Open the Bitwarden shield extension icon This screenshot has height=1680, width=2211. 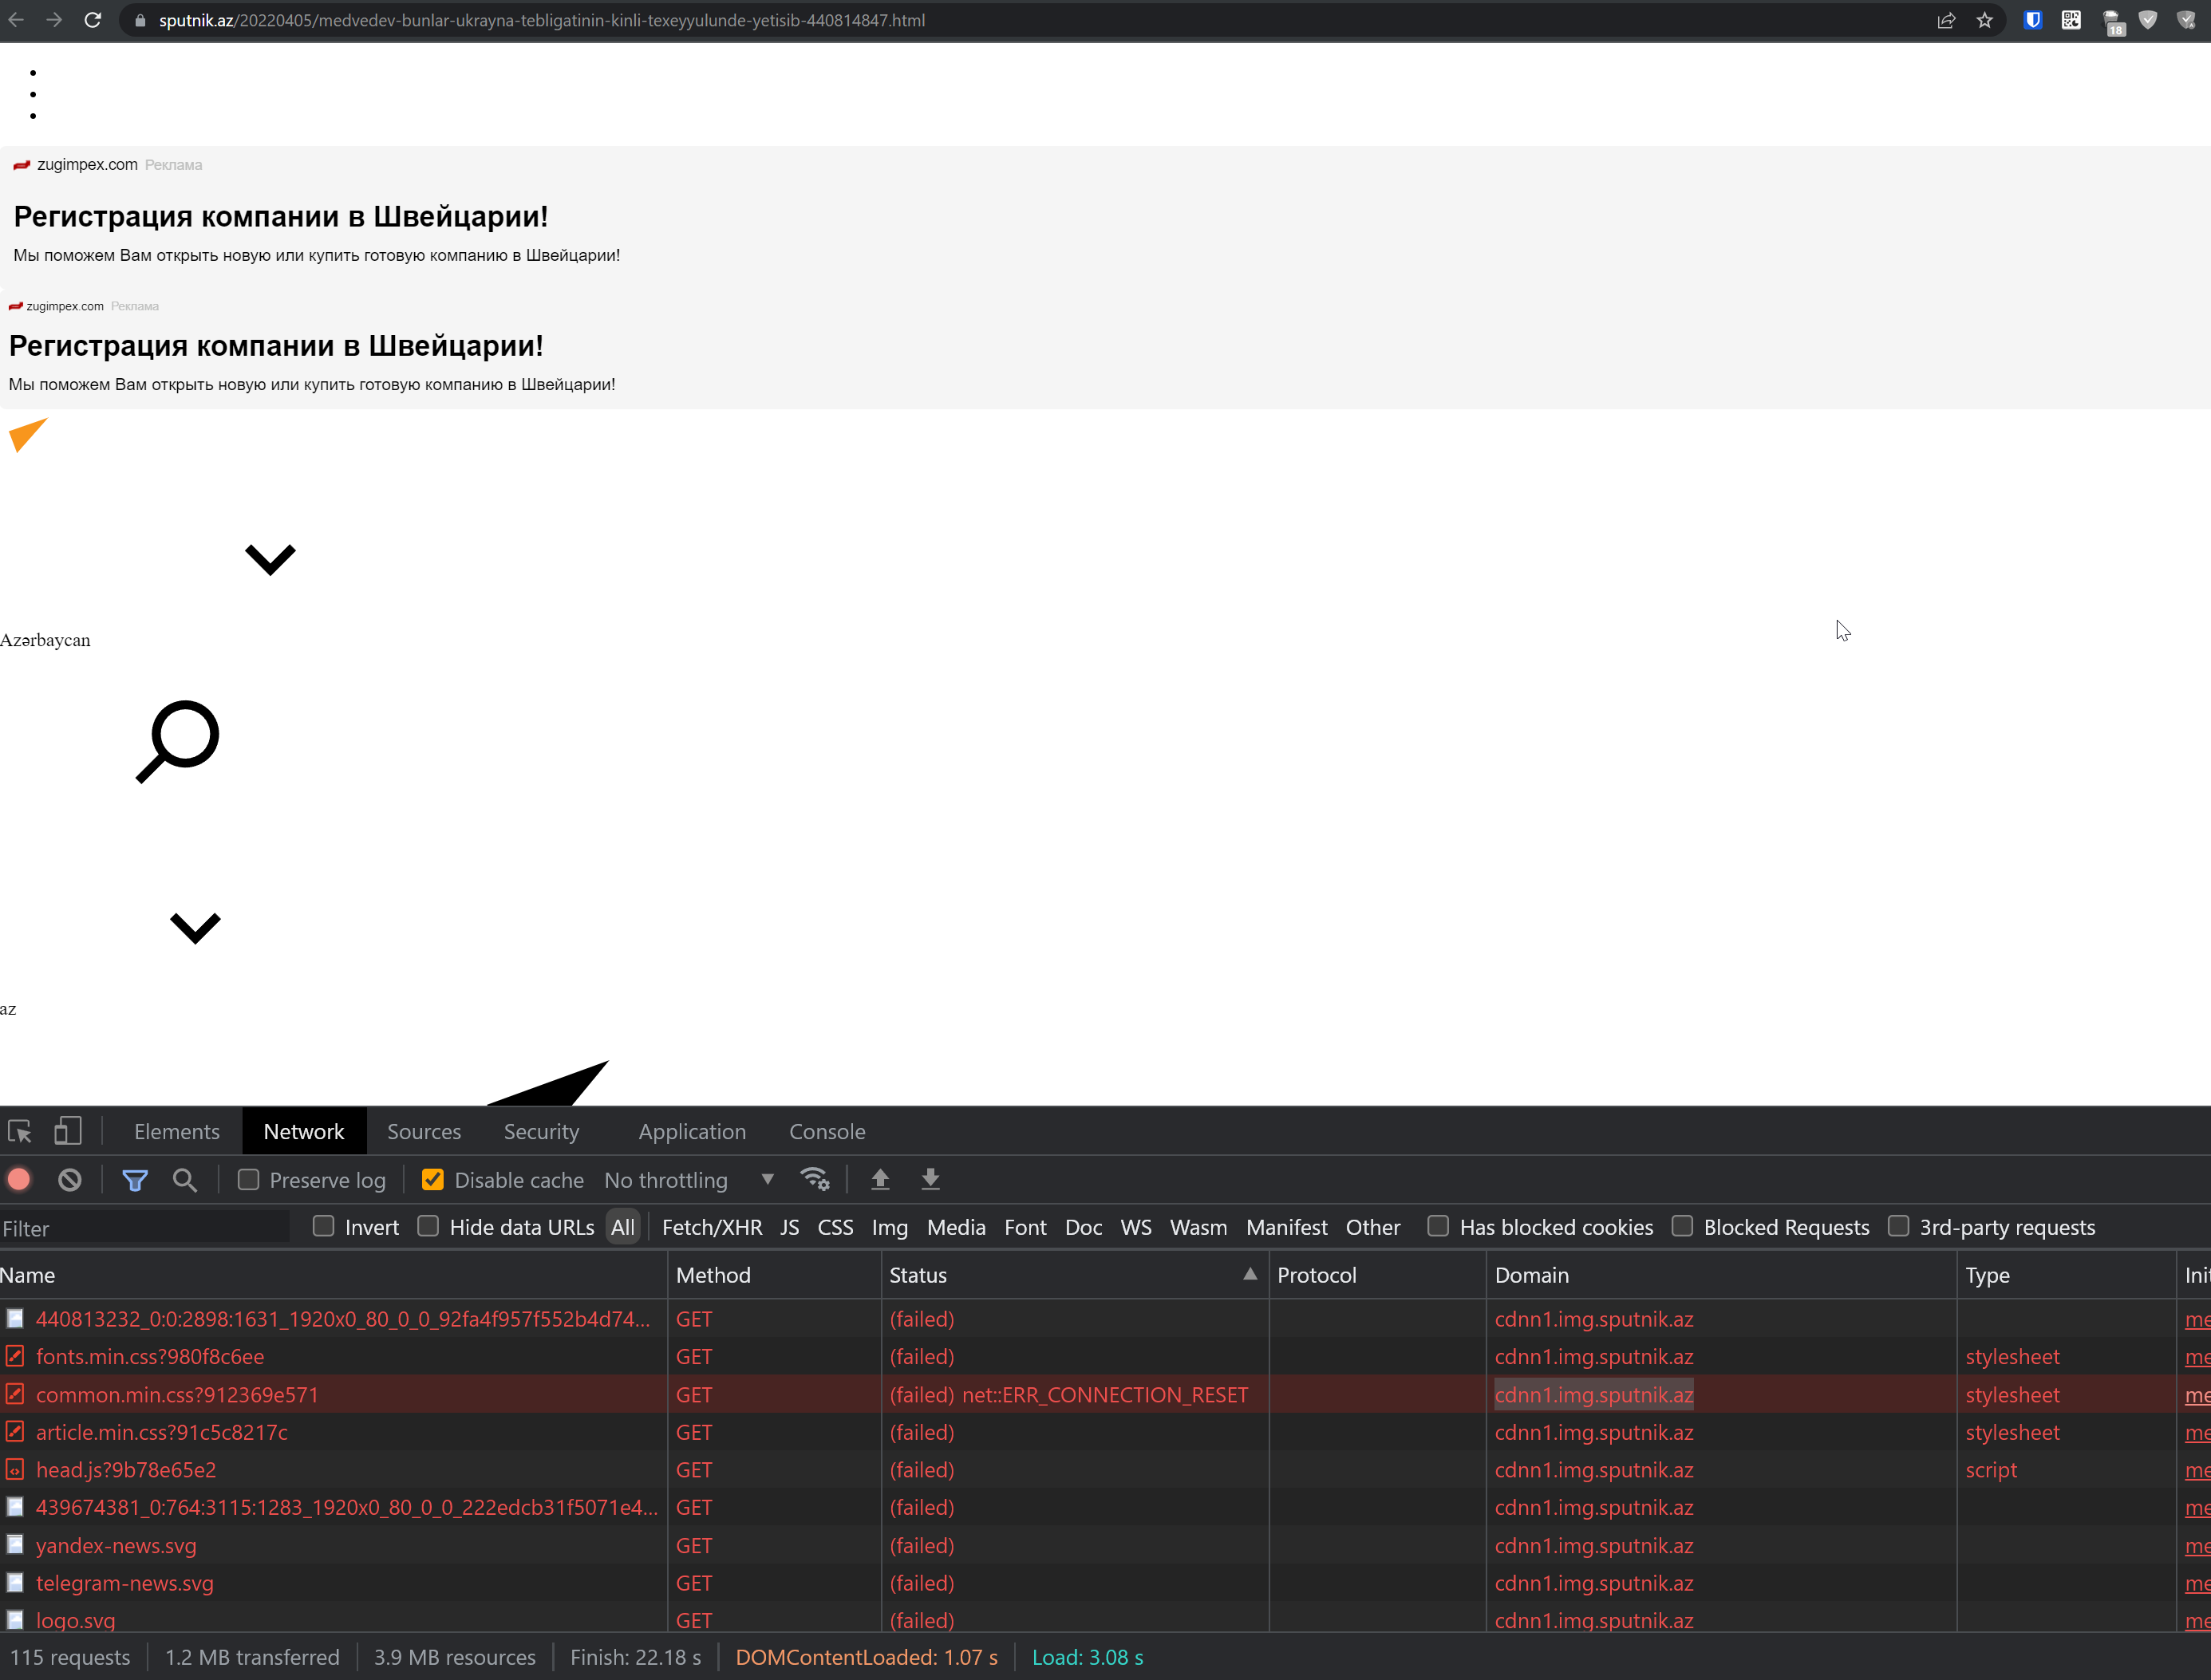[x=2033, y=20]
